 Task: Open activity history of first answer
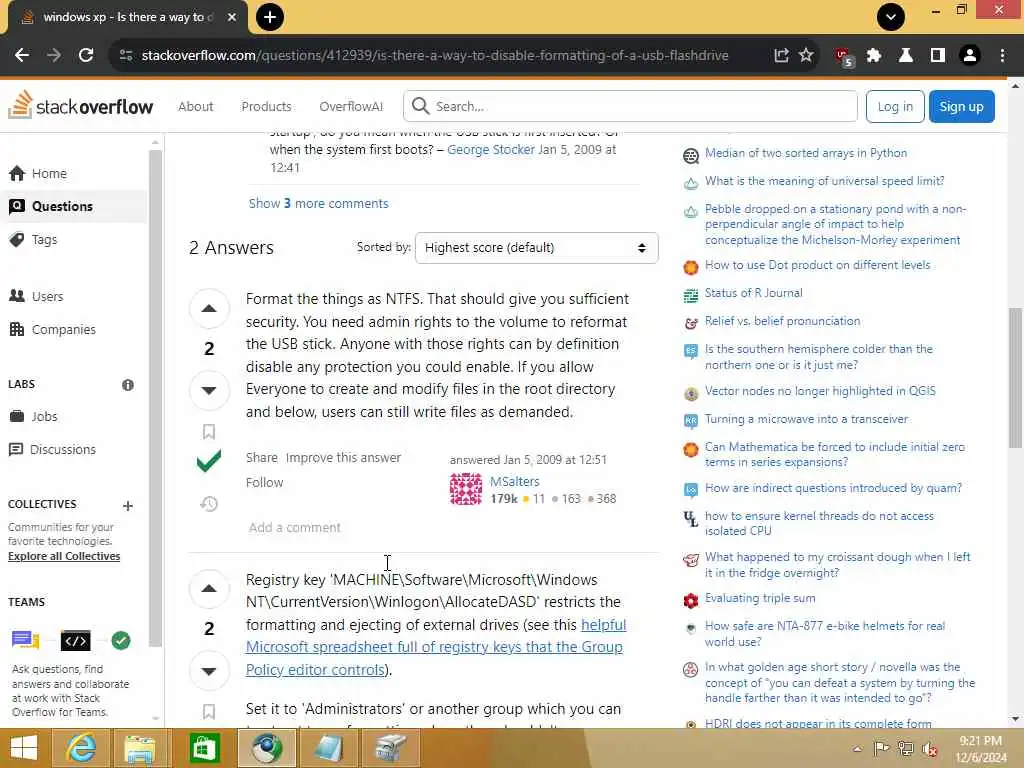point(209,504)
